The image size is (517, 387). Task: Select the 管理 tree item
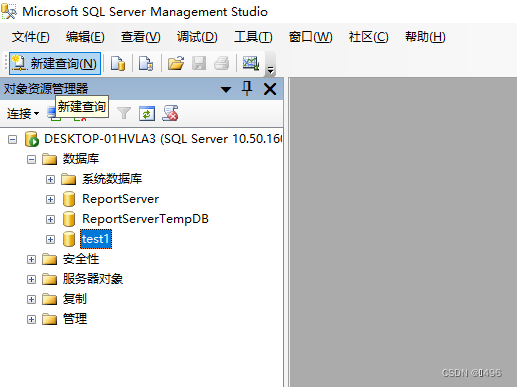75,319
